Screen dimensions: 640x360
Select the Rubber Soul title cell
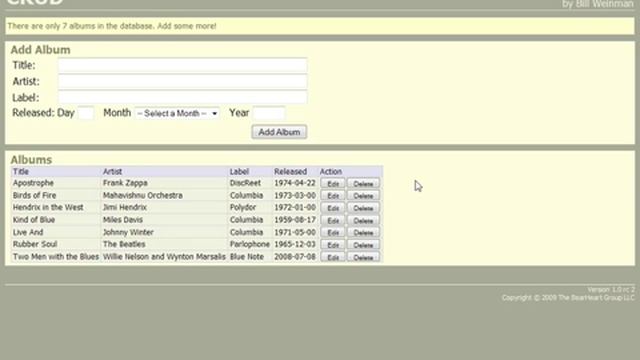tap(35, 244)
